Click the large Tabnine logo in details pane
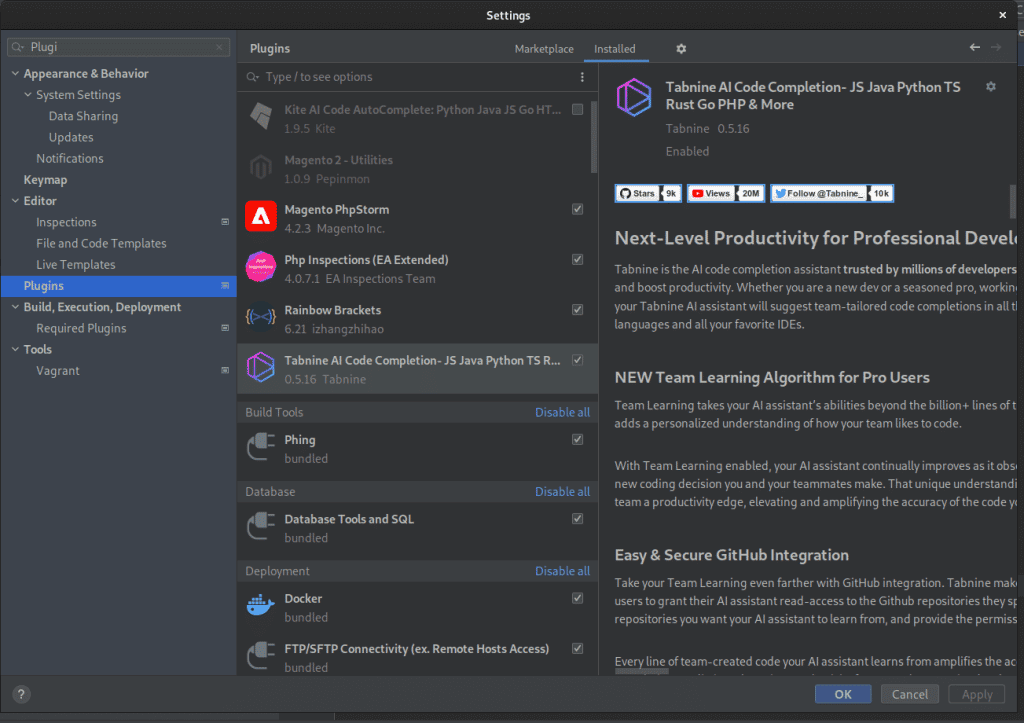This screenshot has height=723, width=1024. click(x=634, y=97)
